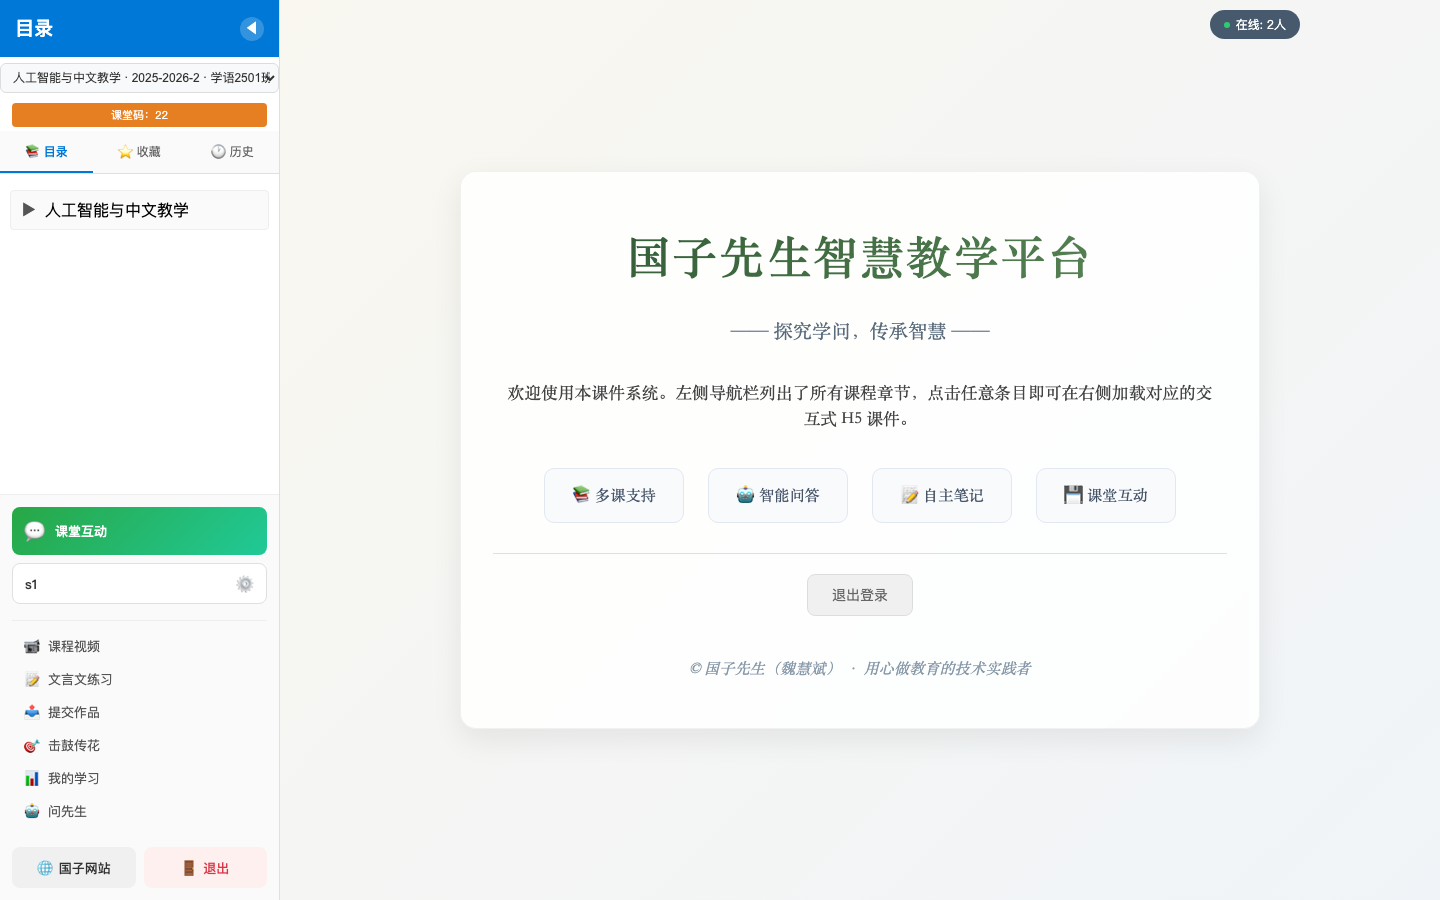This screenshot has width=1440, height=900.
Task: Open 文言文练习 in the sidebar
Action: [x=139, y=679]
